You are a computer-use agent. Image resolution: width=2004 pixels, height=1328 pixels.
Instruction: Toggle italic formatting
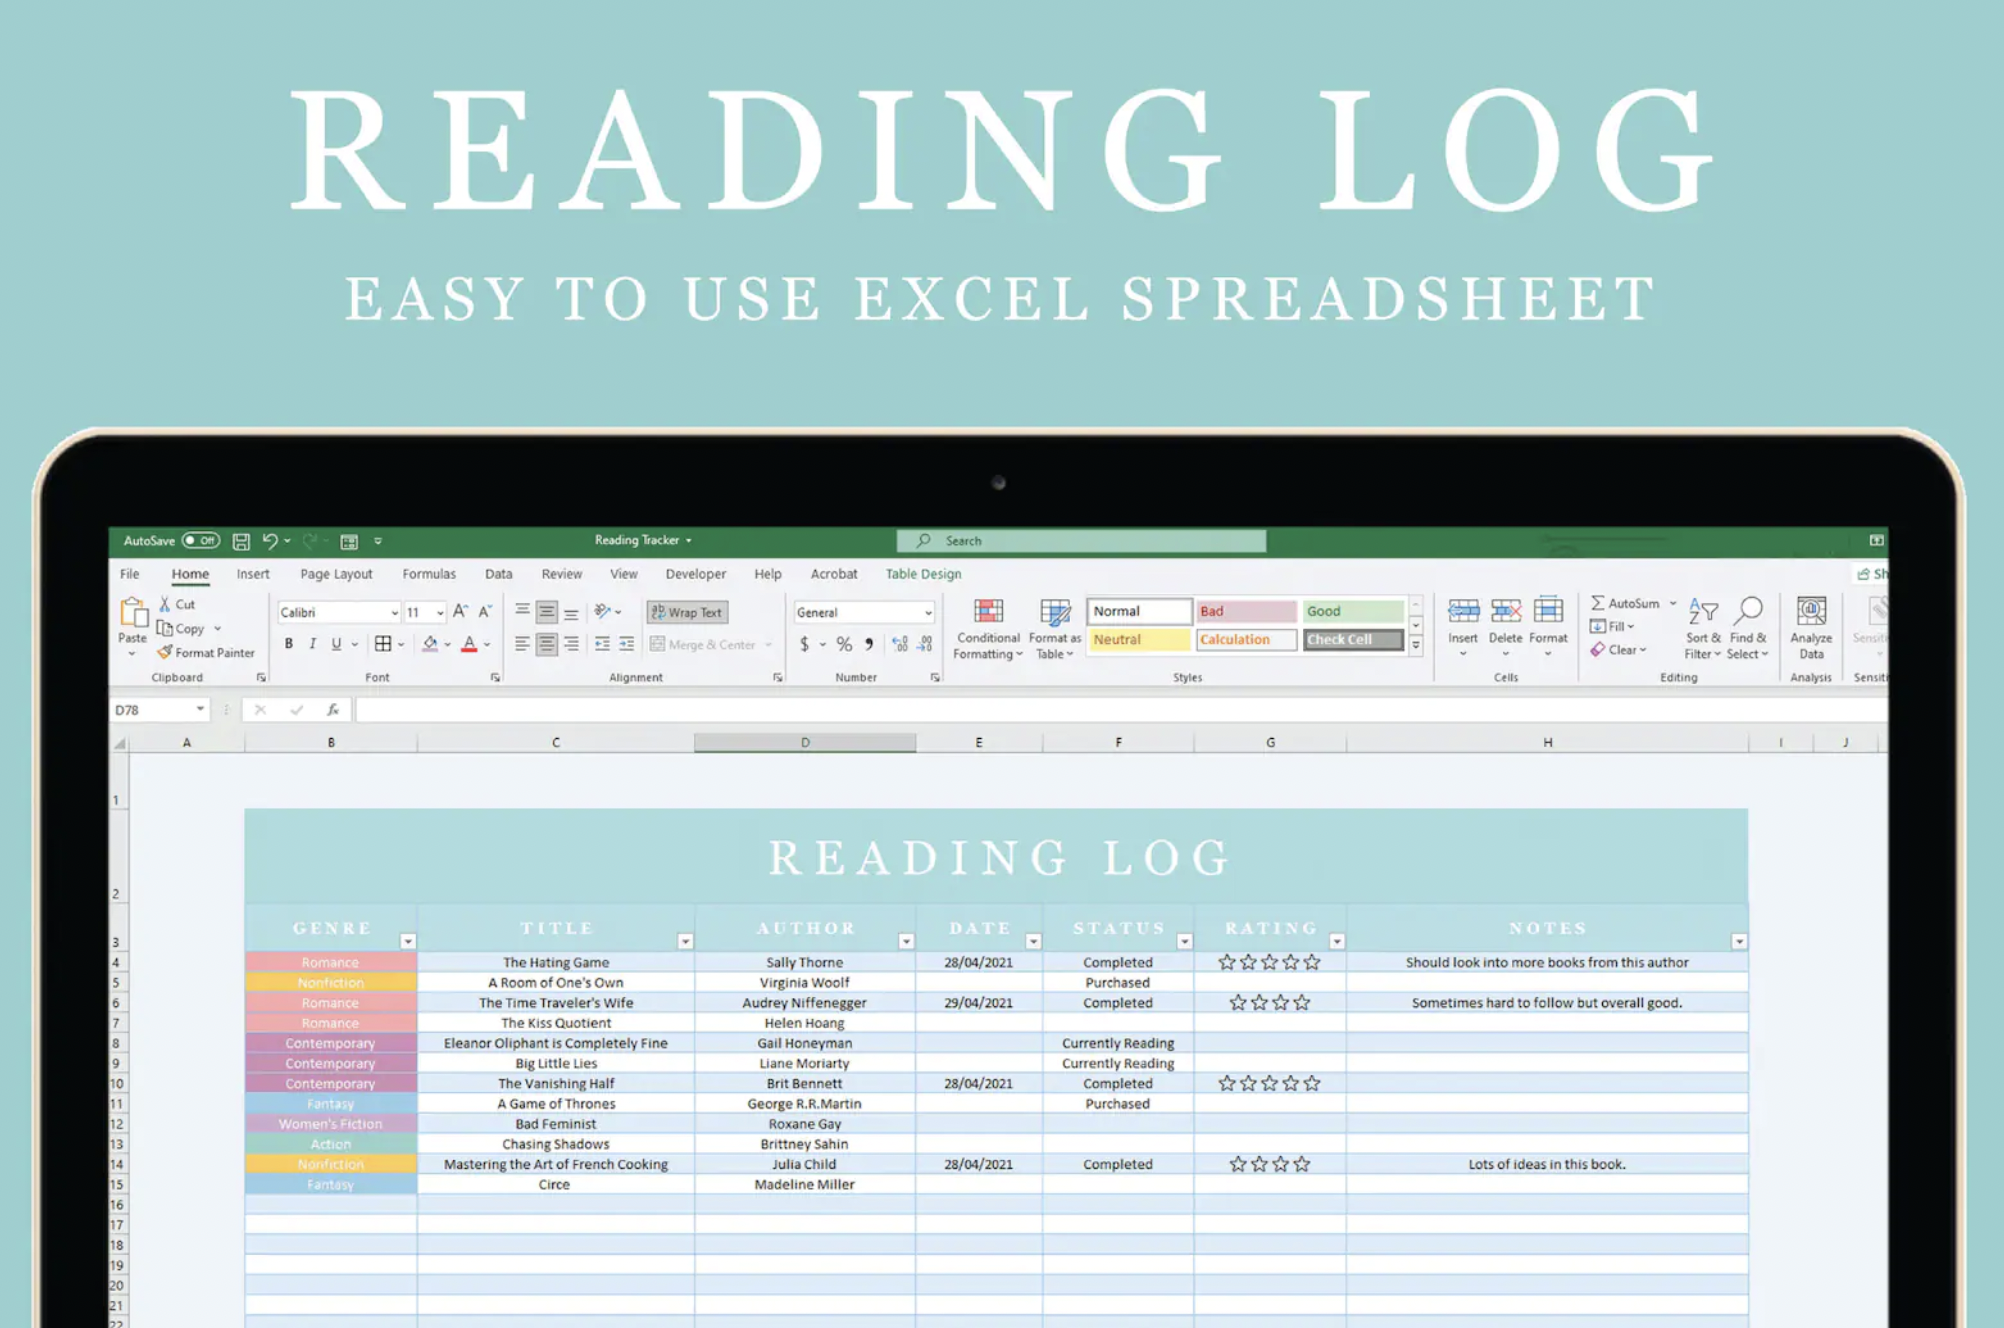312,644
